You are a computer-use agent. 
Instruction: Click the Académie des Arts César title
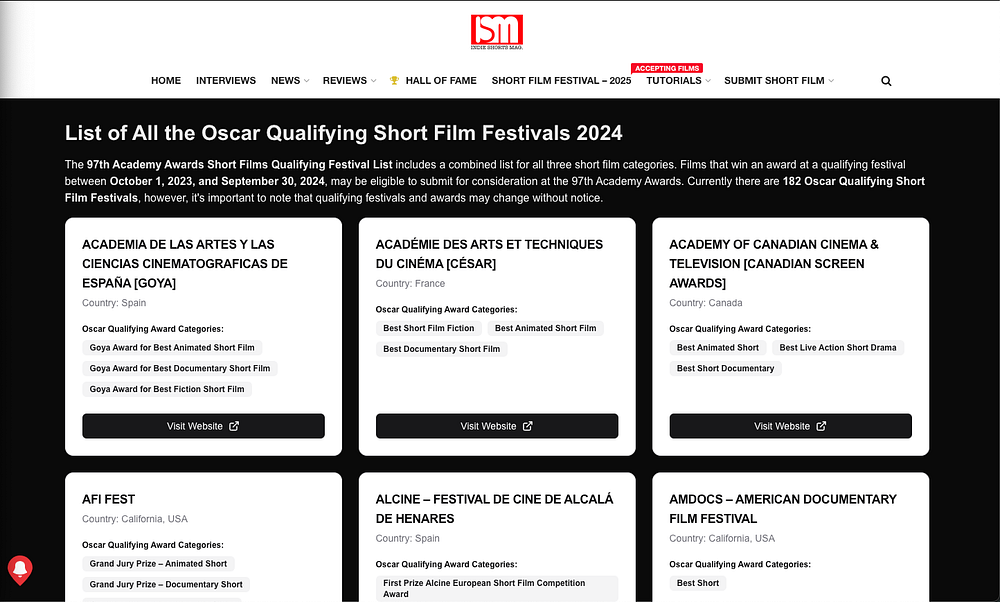click(x=489, y=254)
